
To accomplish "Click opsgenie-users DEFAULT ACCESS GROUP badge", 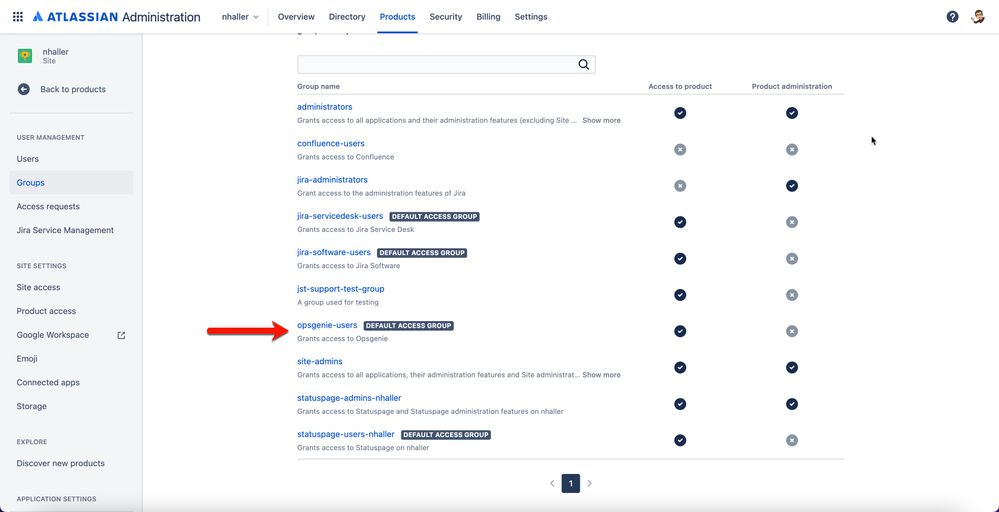I will 408,326.
